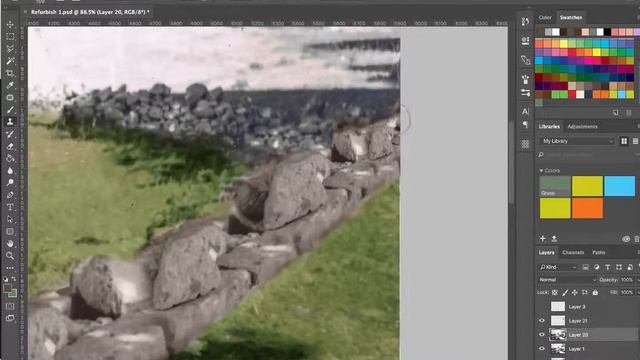Toggle type layer filter in Layers panel

[x=608, y=267]
